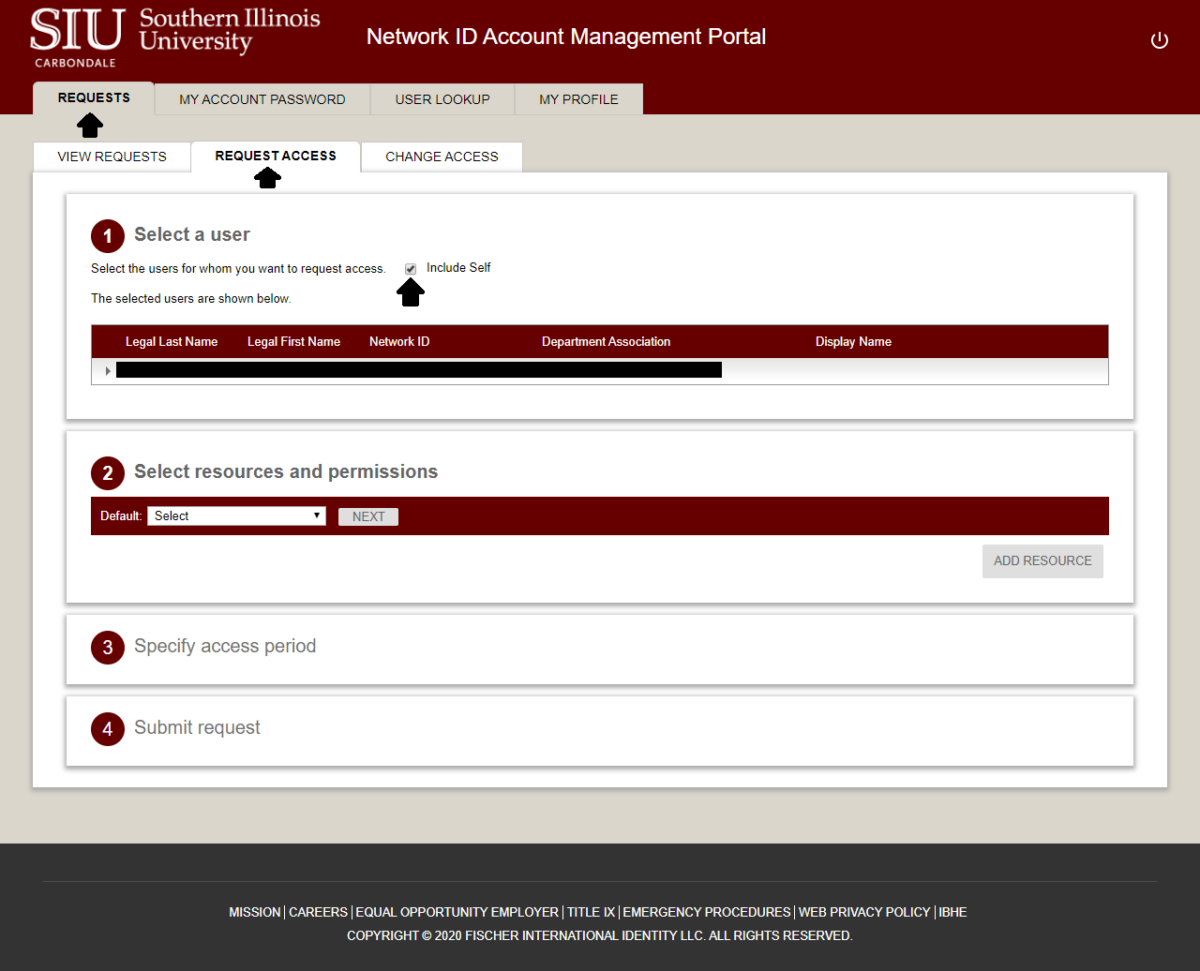
Task: Click the 'Submit request' step circle
Action: (x=107, y=729)
